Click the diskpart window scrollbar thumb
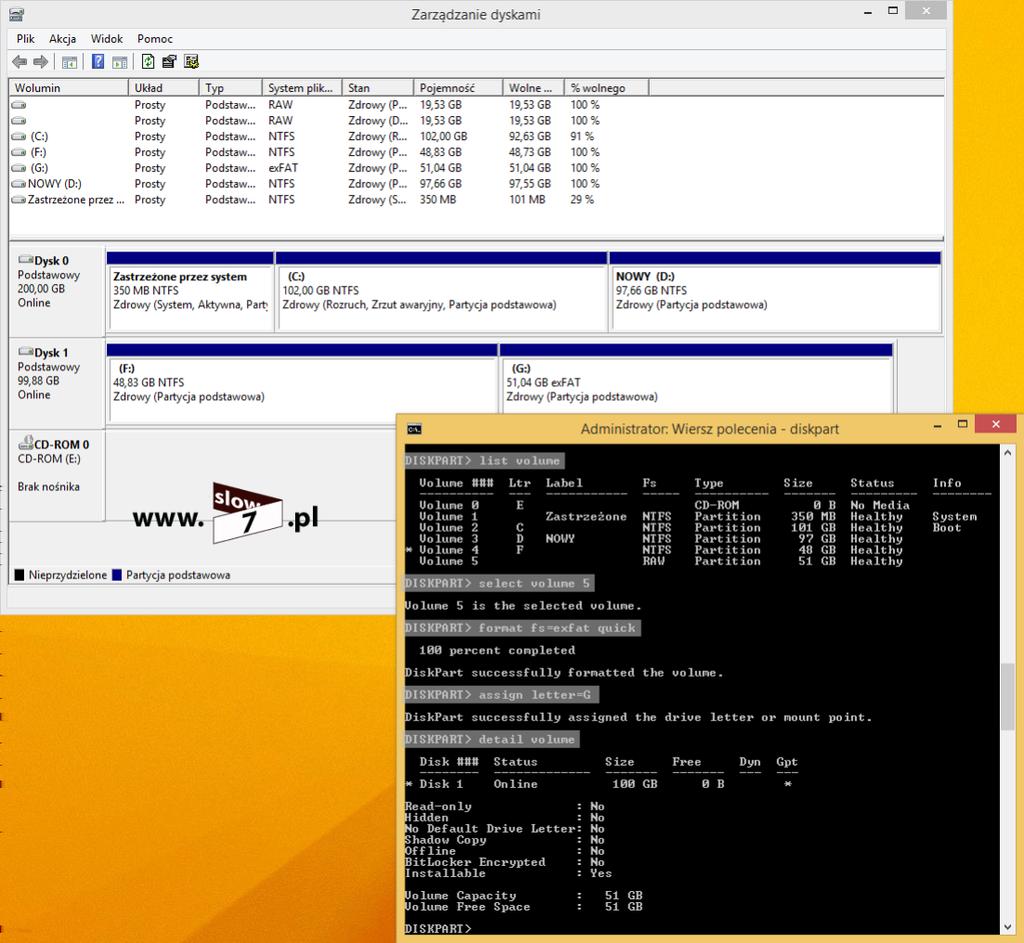The height and width of the screenshot is (943, 1024). click(1008, 696)
